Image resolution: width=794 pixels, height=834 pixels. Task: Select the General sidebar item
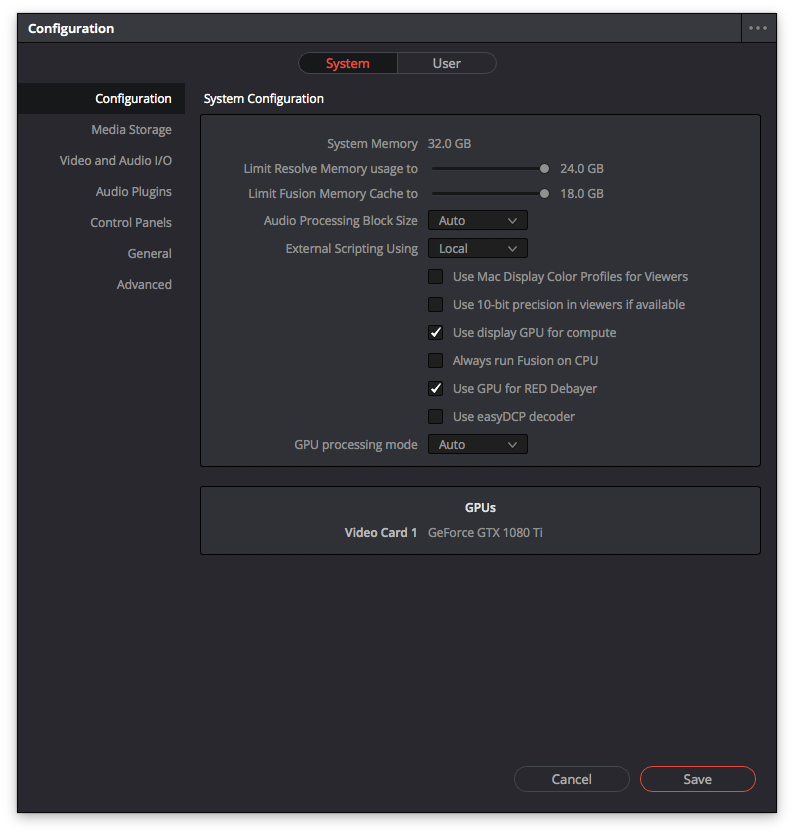point(149,254)
